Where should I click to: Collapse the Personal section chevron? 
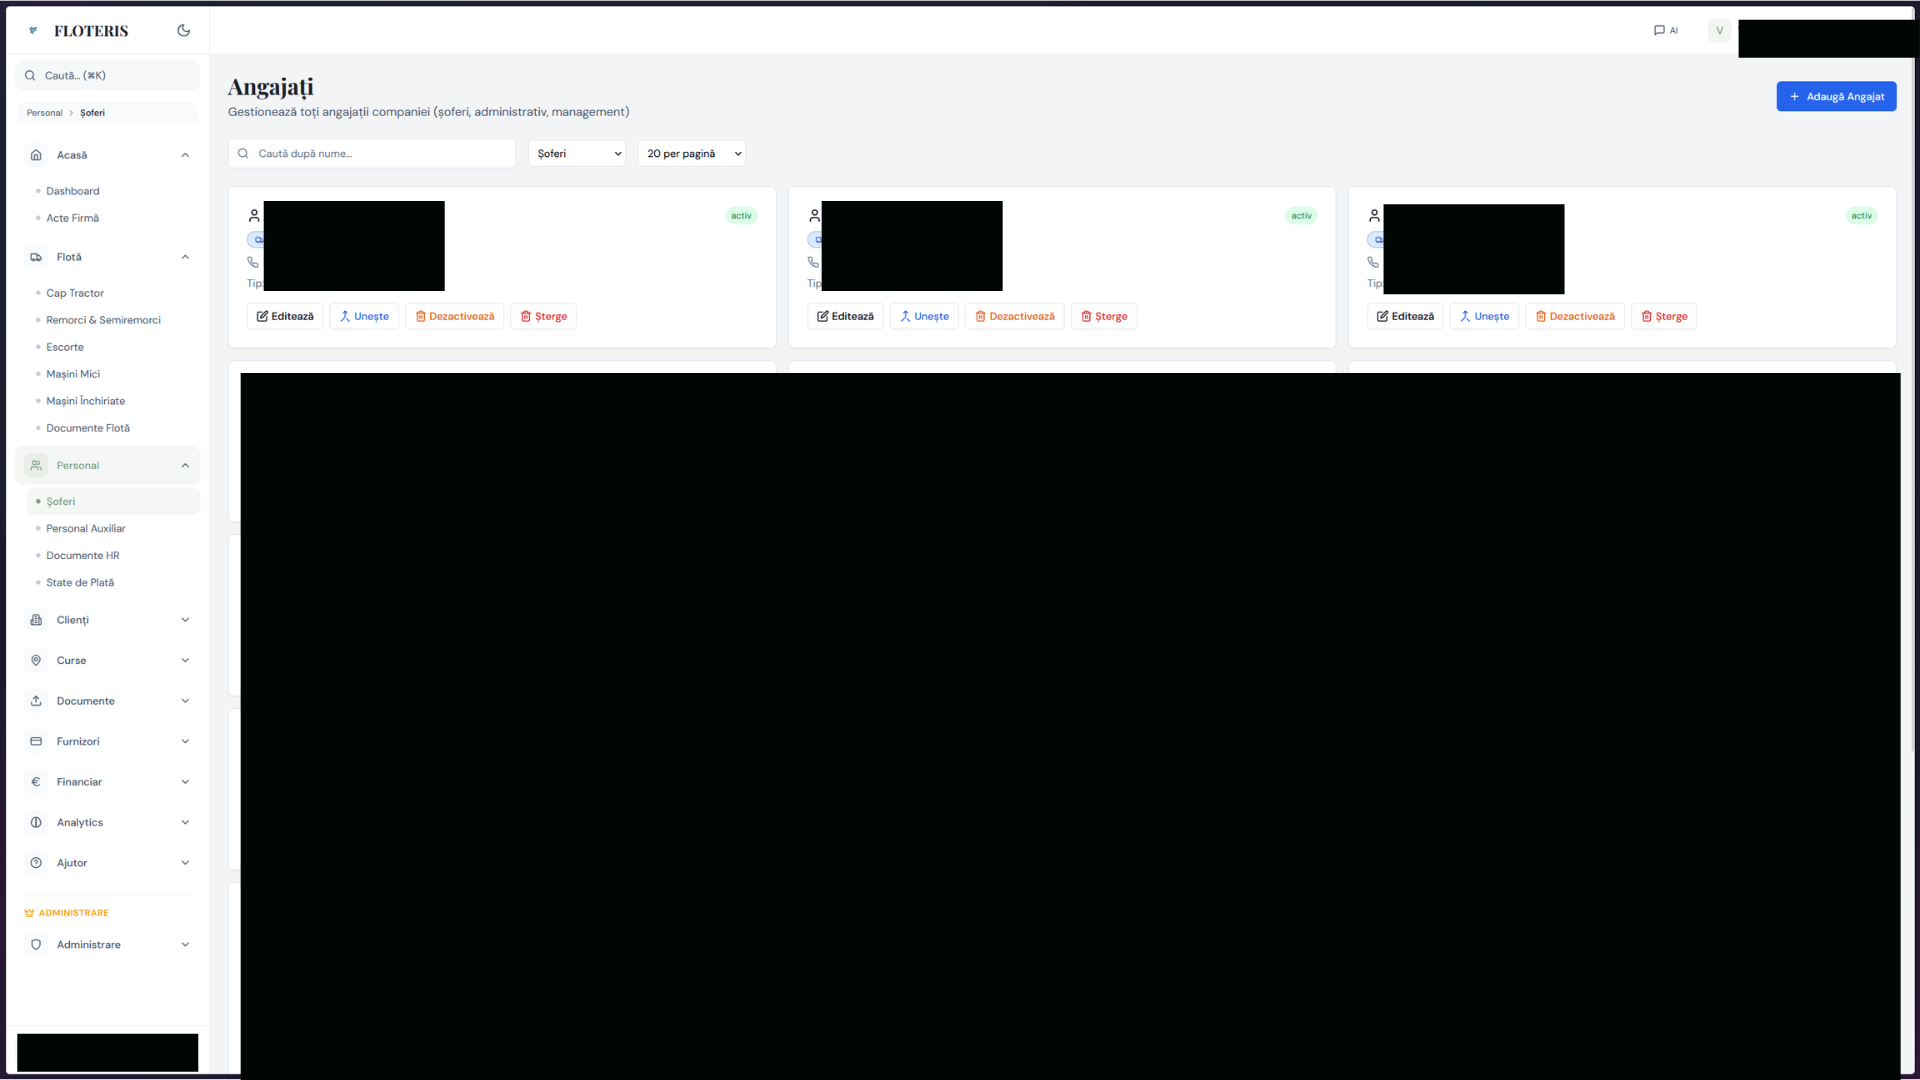pos(185,465)
